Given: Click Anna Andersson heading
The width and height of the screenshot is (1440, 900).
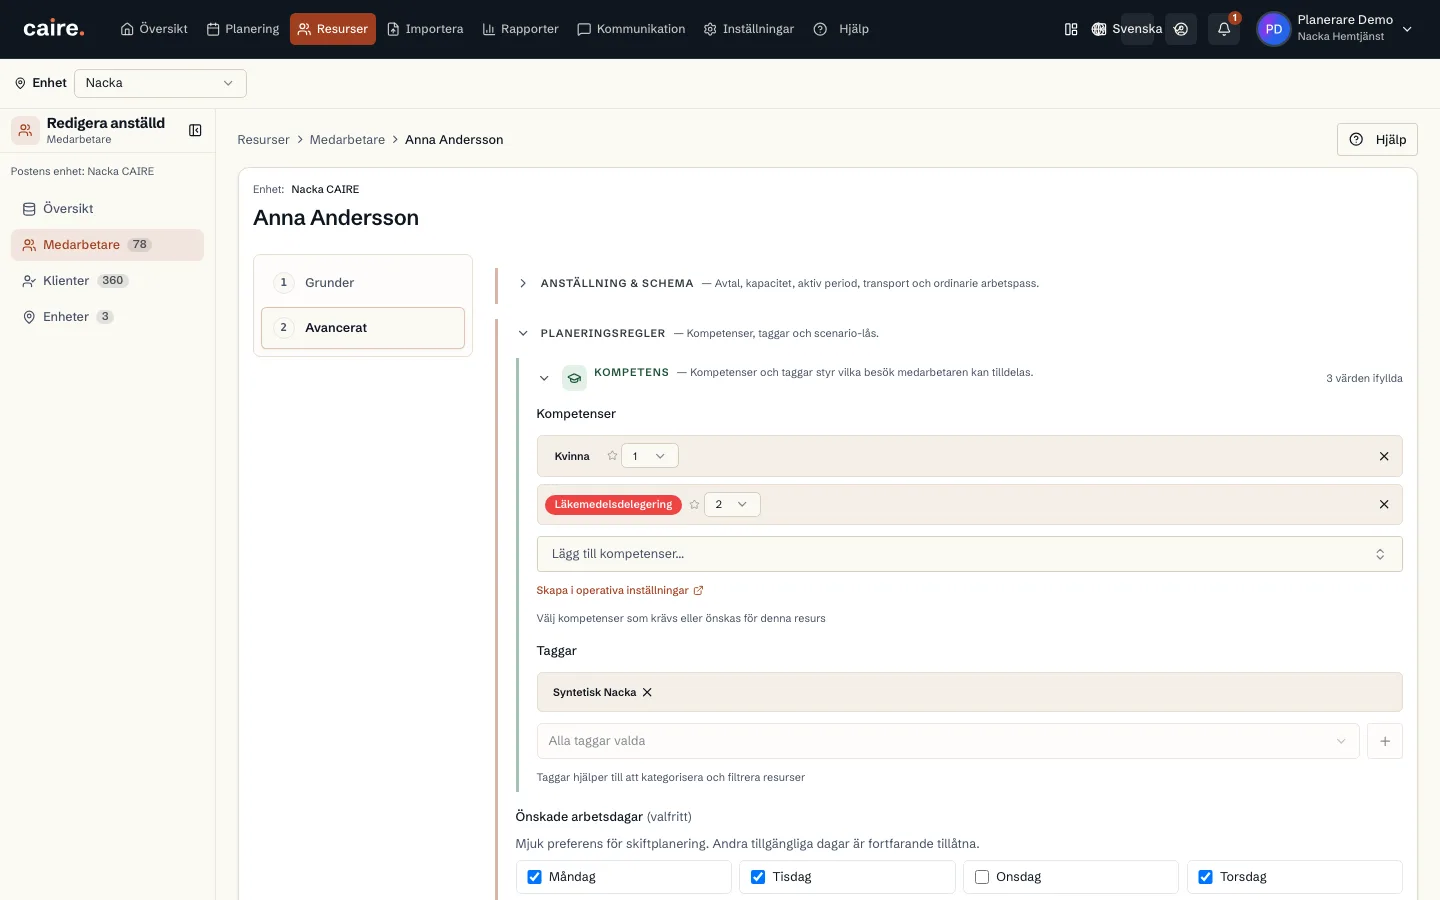Looking at the screenshot, I should pyautogui.click(x=336, y=218).
